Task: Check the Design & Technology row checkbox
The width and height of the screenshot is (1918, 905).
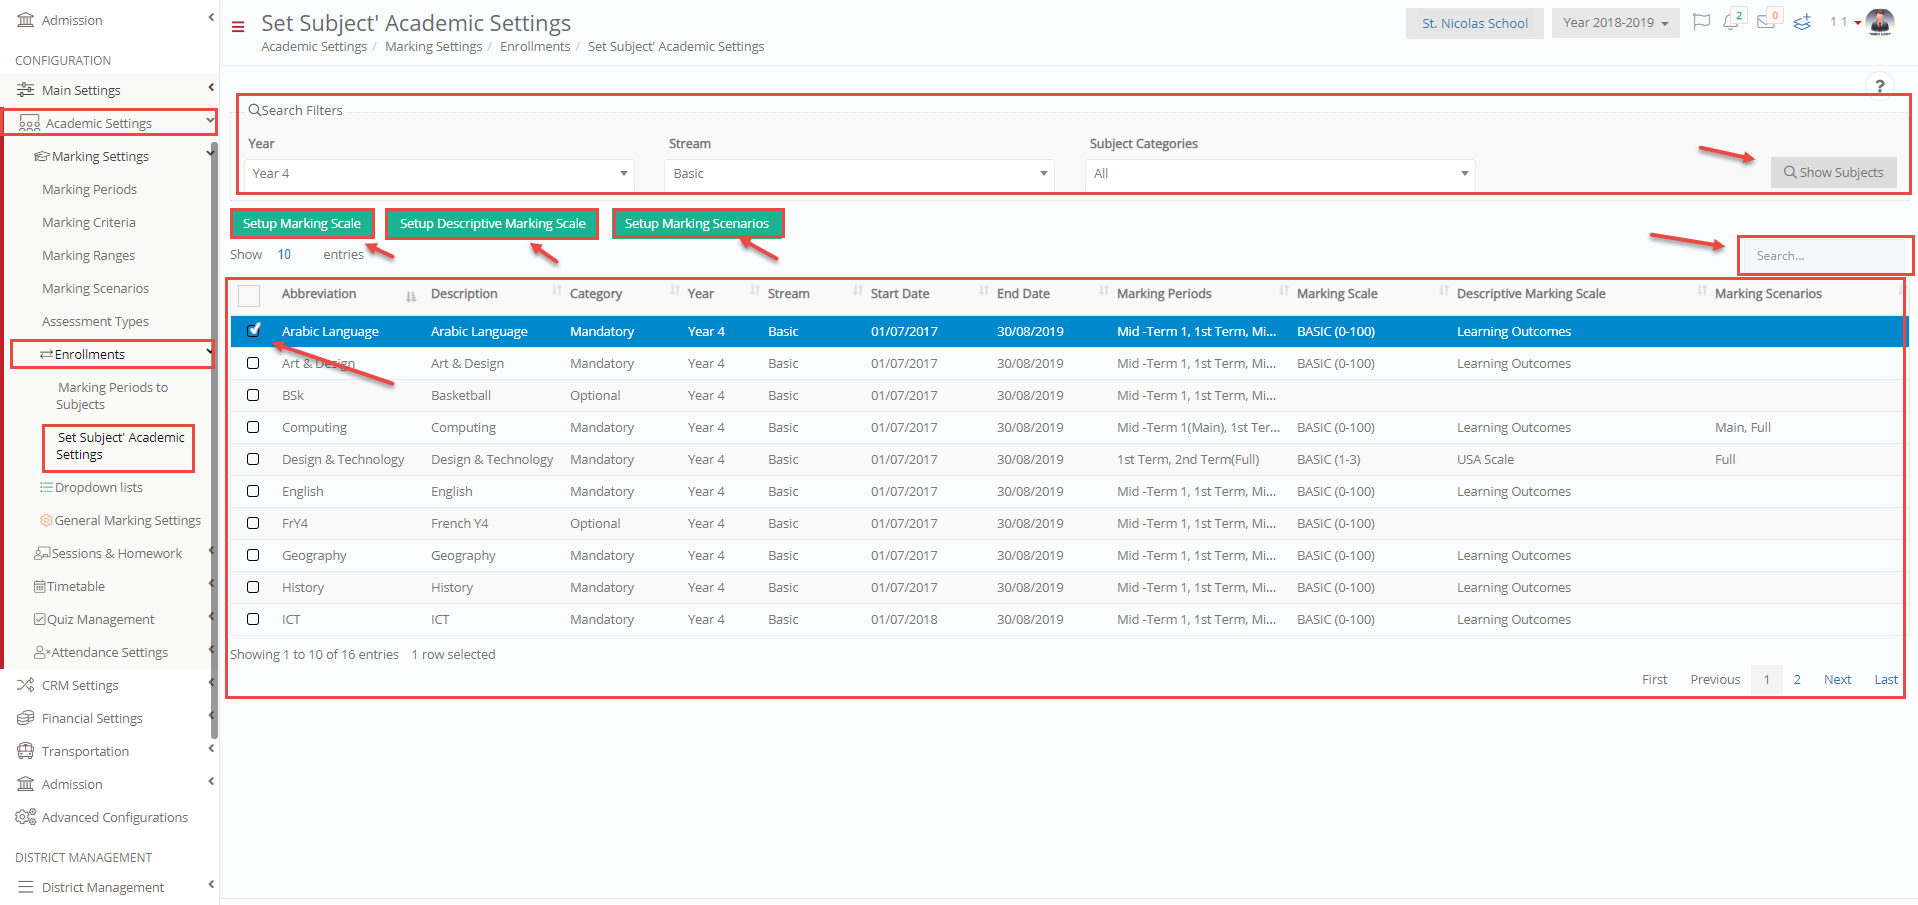Action: tap(253, 459)
